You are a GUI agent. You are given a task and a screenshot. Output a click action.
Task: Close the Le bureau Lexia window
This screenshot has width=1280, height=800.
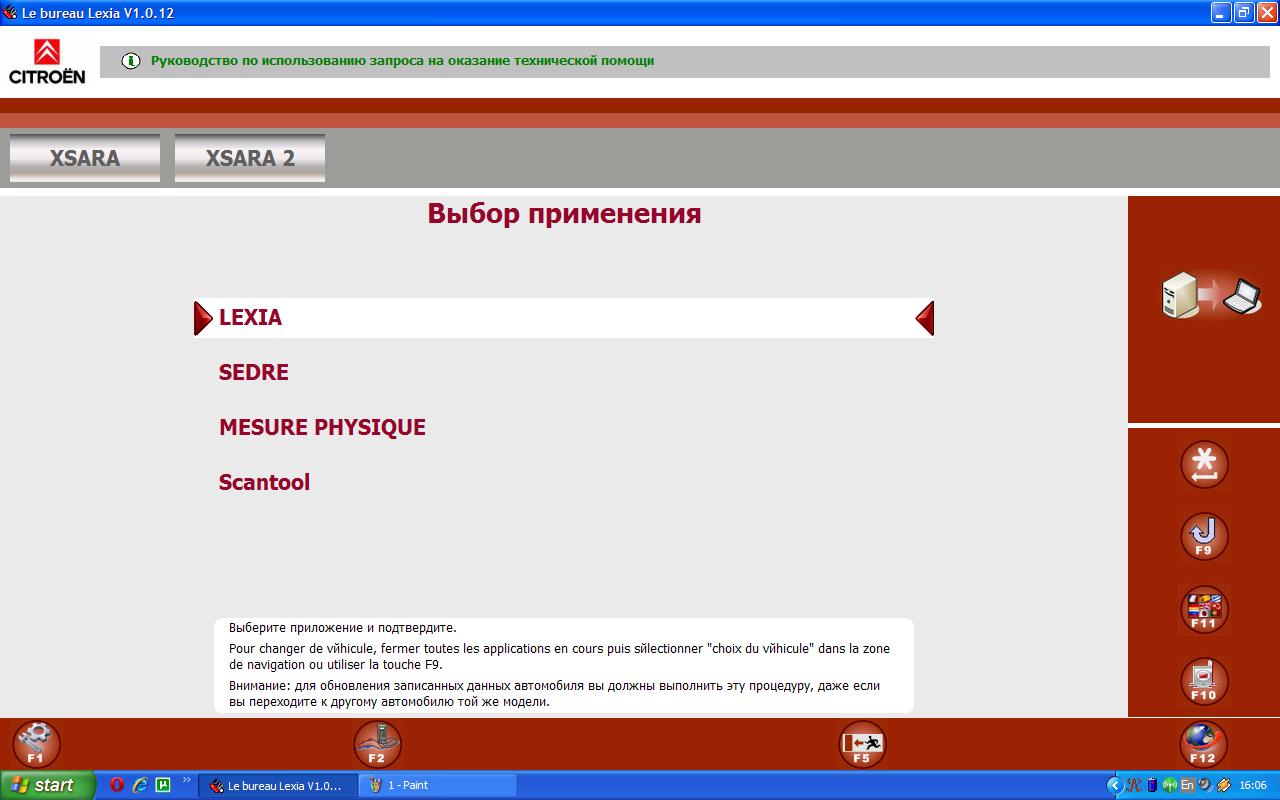click(x=1267, y=13)
